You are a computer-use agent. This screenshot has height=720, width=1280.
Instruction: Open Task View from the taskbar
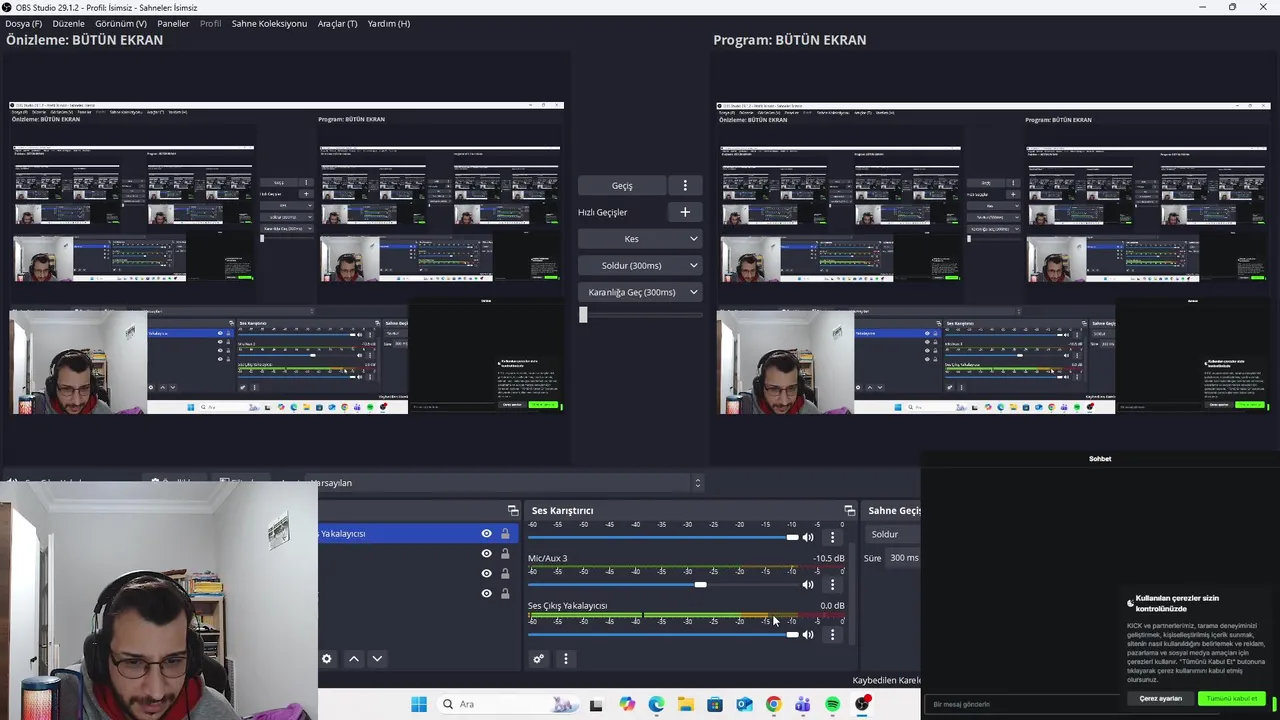coord(596,704)
